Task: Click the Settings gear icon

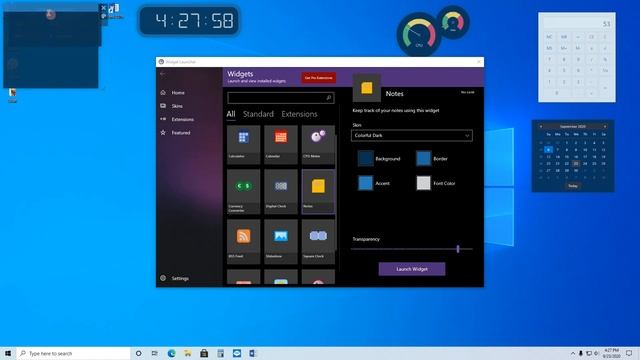Action: click(x=163, y=278)
